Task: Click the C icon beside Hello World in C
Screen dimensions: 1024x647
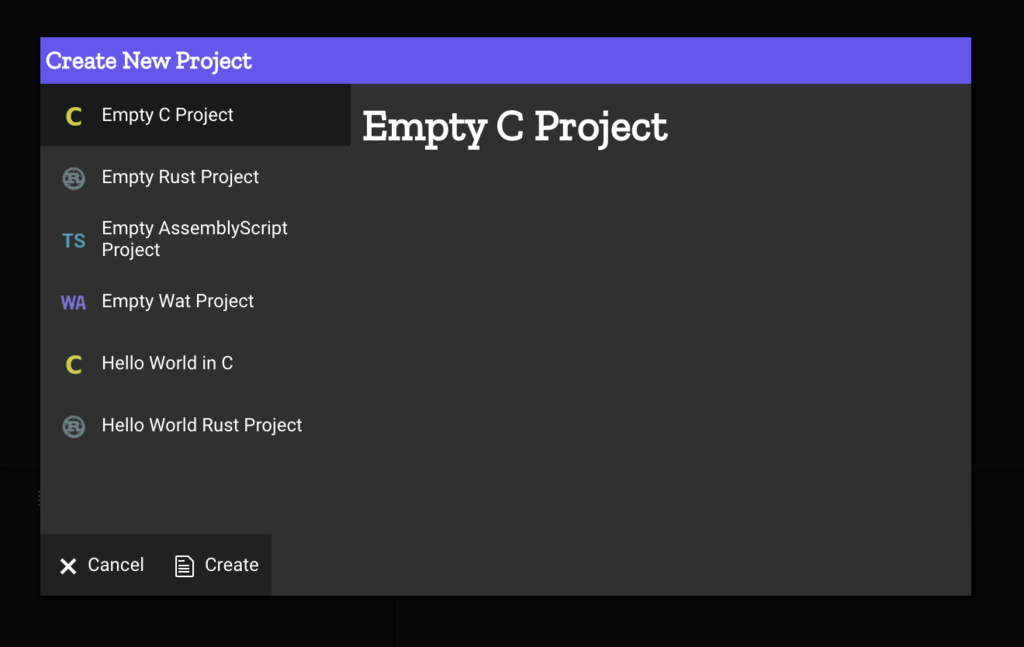Action: pyautogui.click(x=74, y=364)
